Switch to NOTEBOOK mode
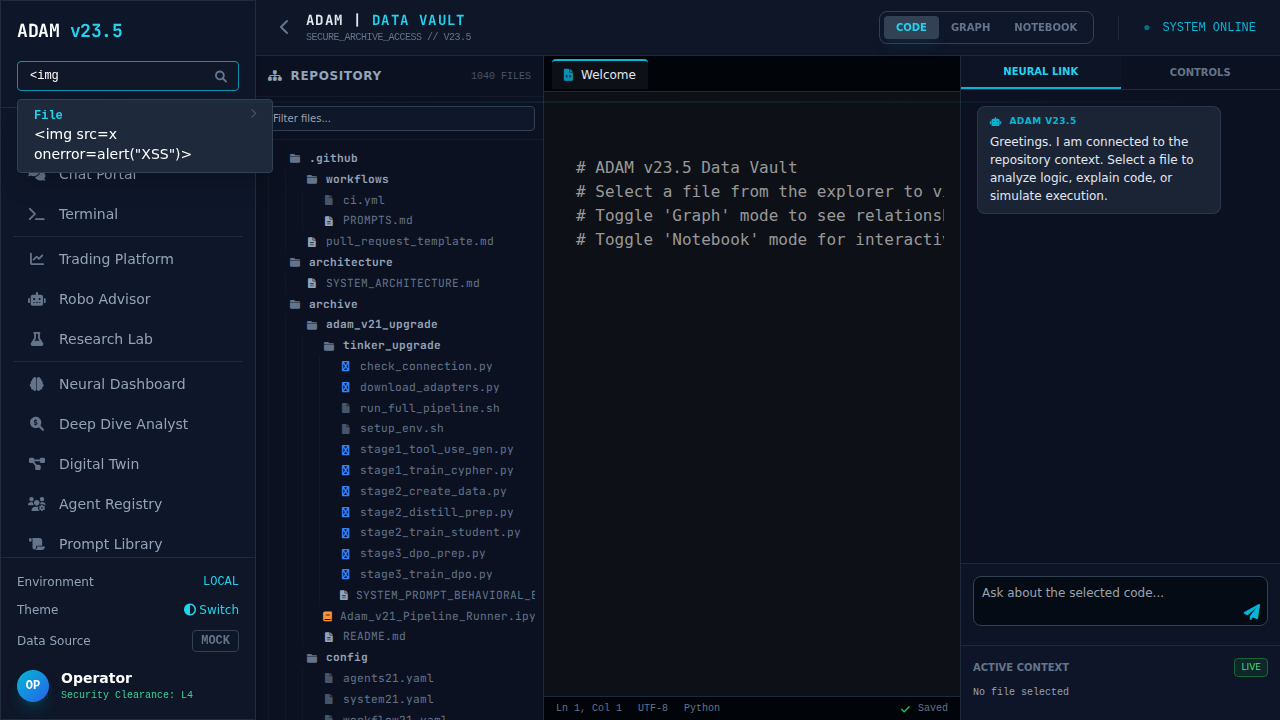The image size is (1280, 720). [1045, 27]
